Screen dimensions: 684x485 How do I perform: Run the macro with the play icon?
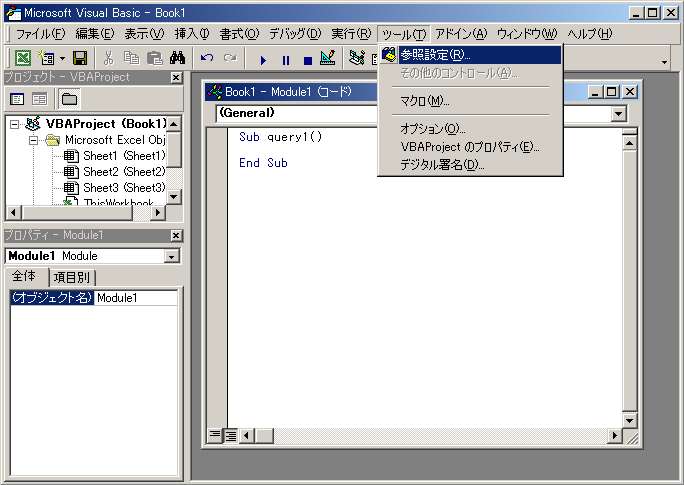(x=263, y=60)
